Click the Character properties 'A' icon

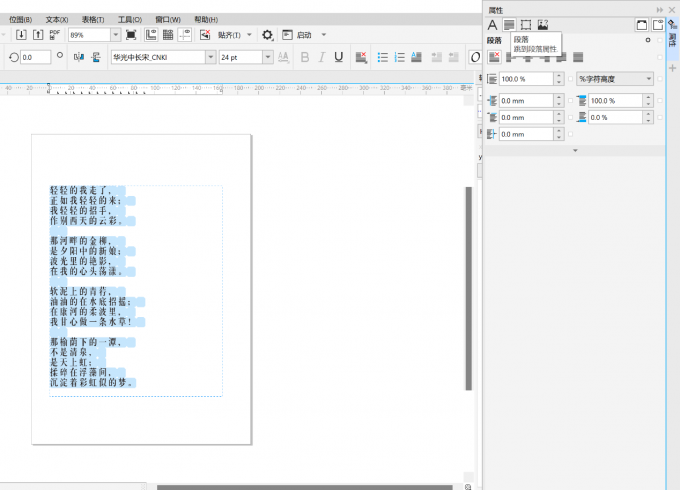click(492, 25)
